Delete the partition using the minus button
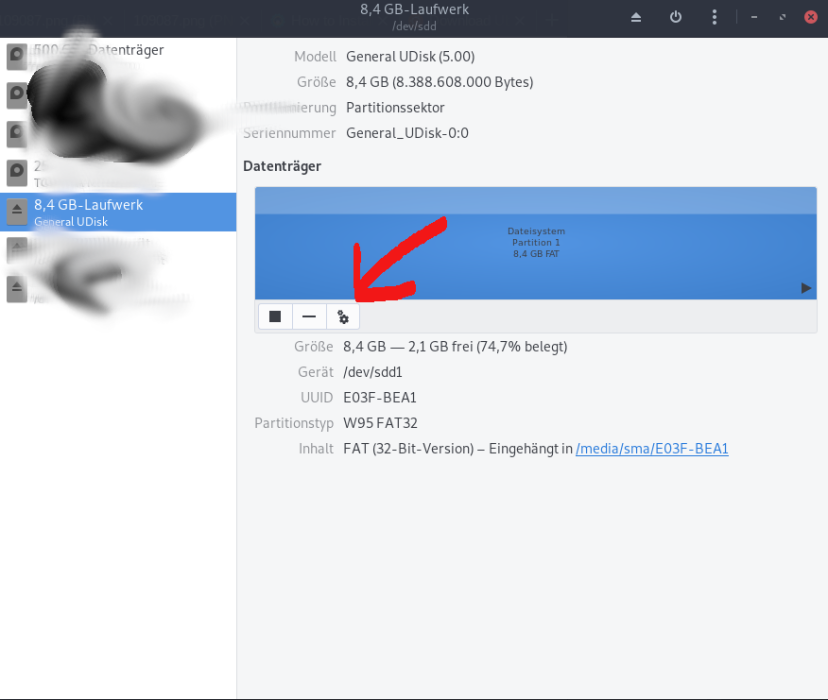 pyautogui.click(x=309, y=316)
